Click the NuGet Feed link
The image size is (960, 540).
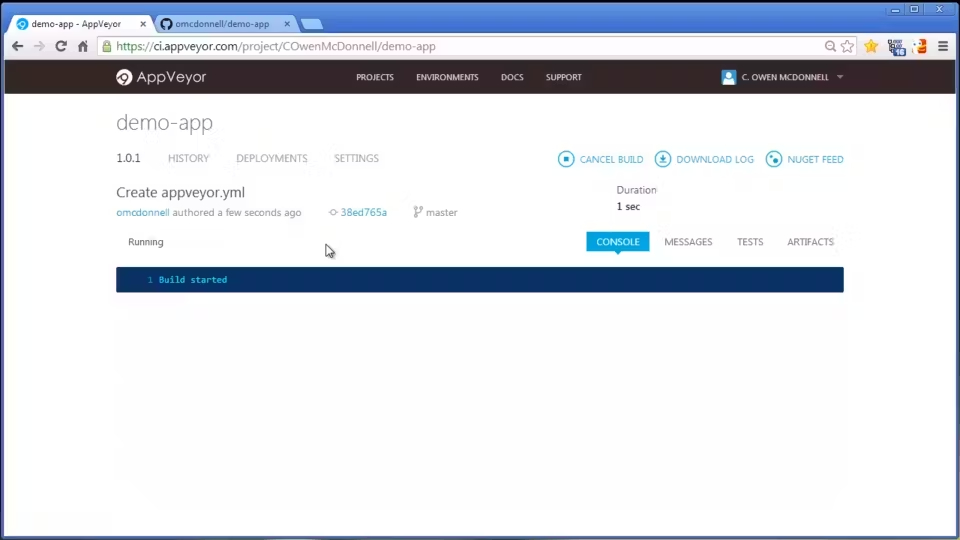tap(815, 159)
